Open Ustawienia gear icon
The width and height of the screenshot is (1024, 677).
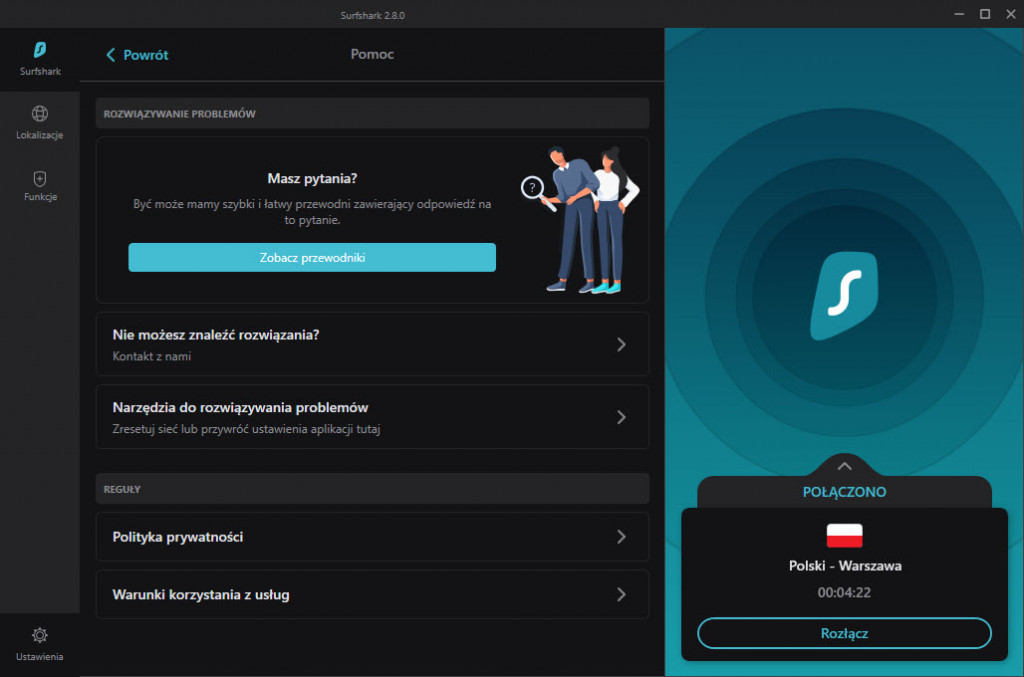click(x=40, y=635)
